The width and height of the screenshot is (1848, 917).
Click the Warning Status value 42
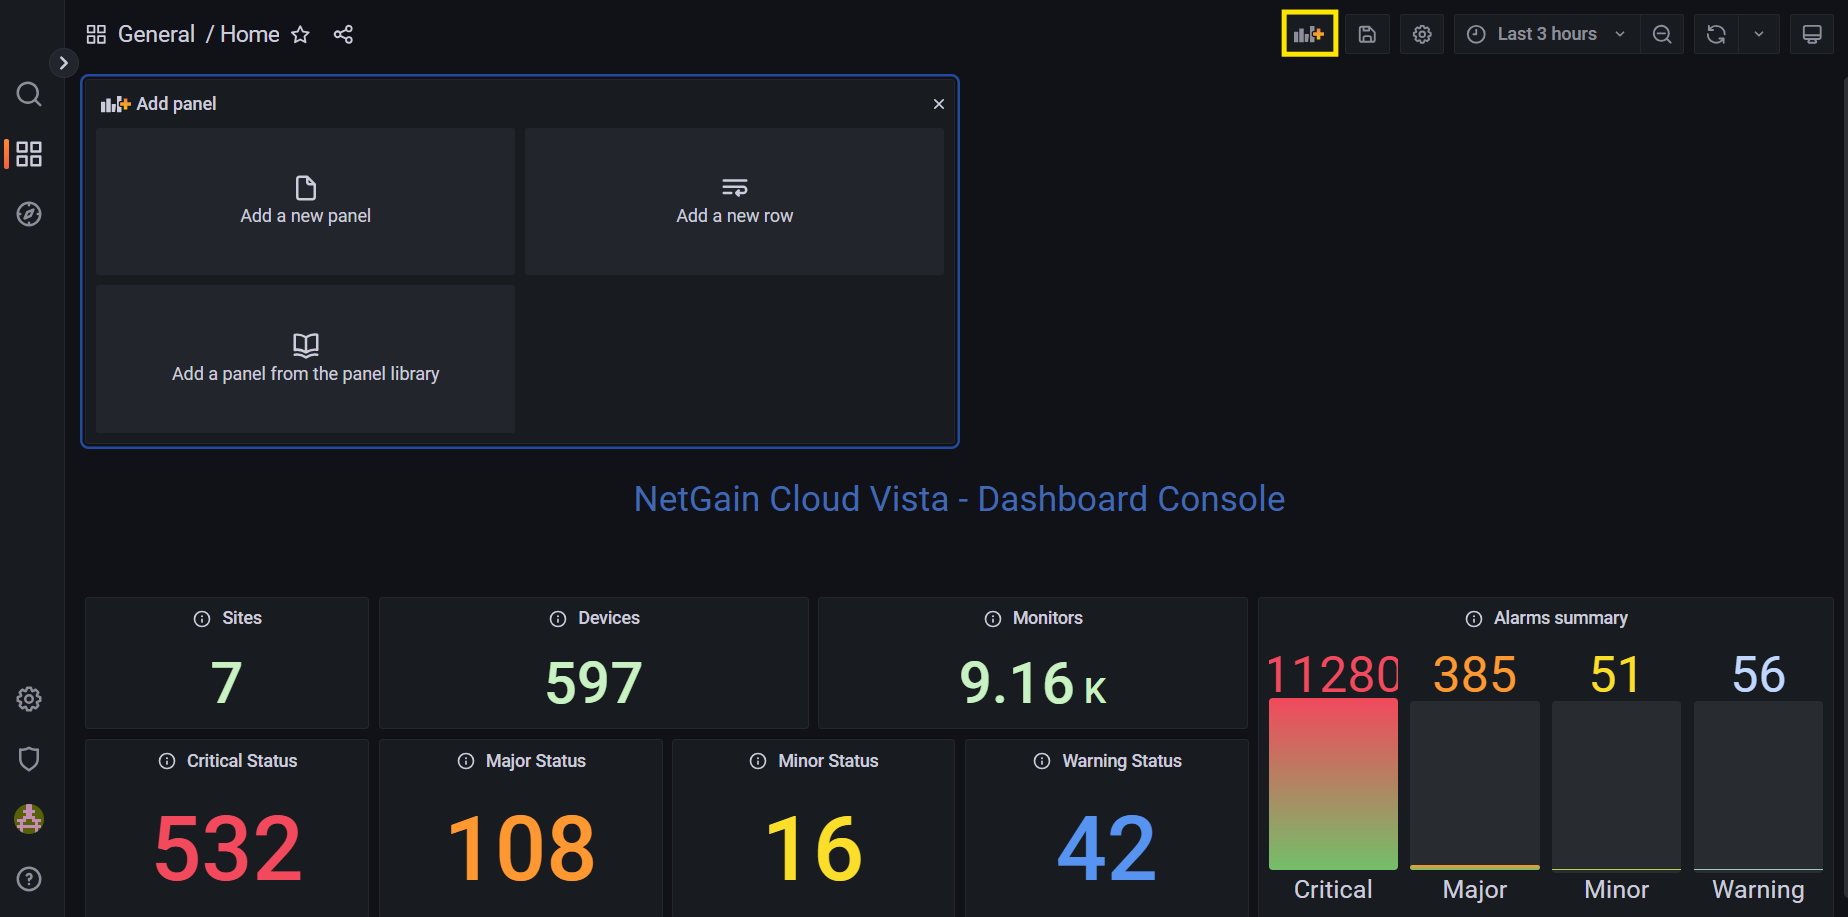[x=1107, y=849]
